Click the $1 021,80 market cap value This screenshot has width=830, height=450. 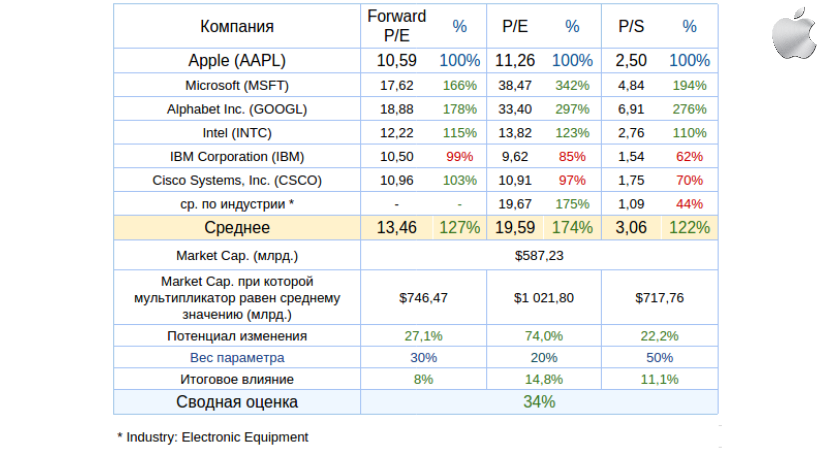544,297
